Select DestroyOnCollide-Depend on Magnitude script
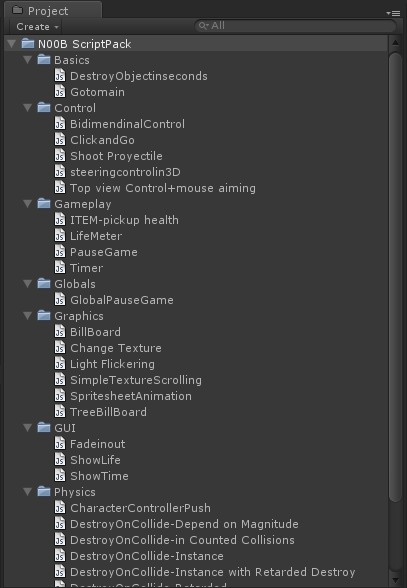407x588 pixels. [x=184, y=524]
